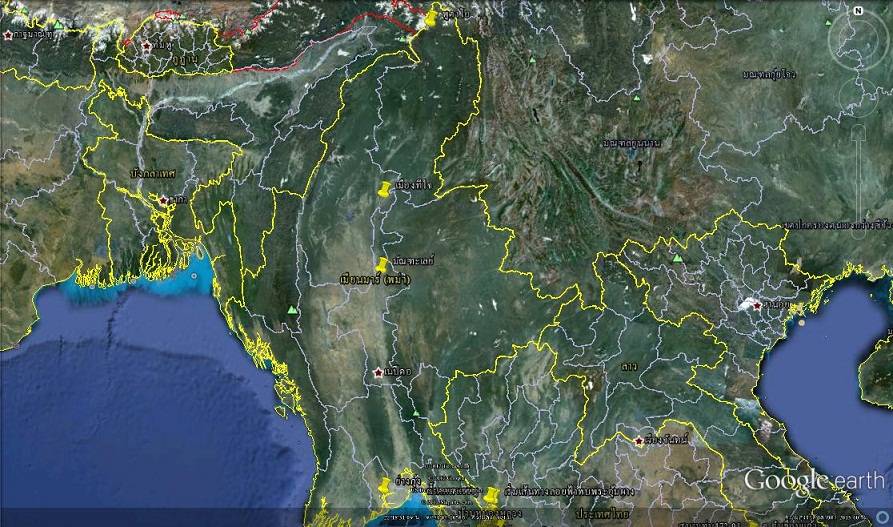
Task: Click the มัณฑะเลย์ city label
Action: pos(413,260)
